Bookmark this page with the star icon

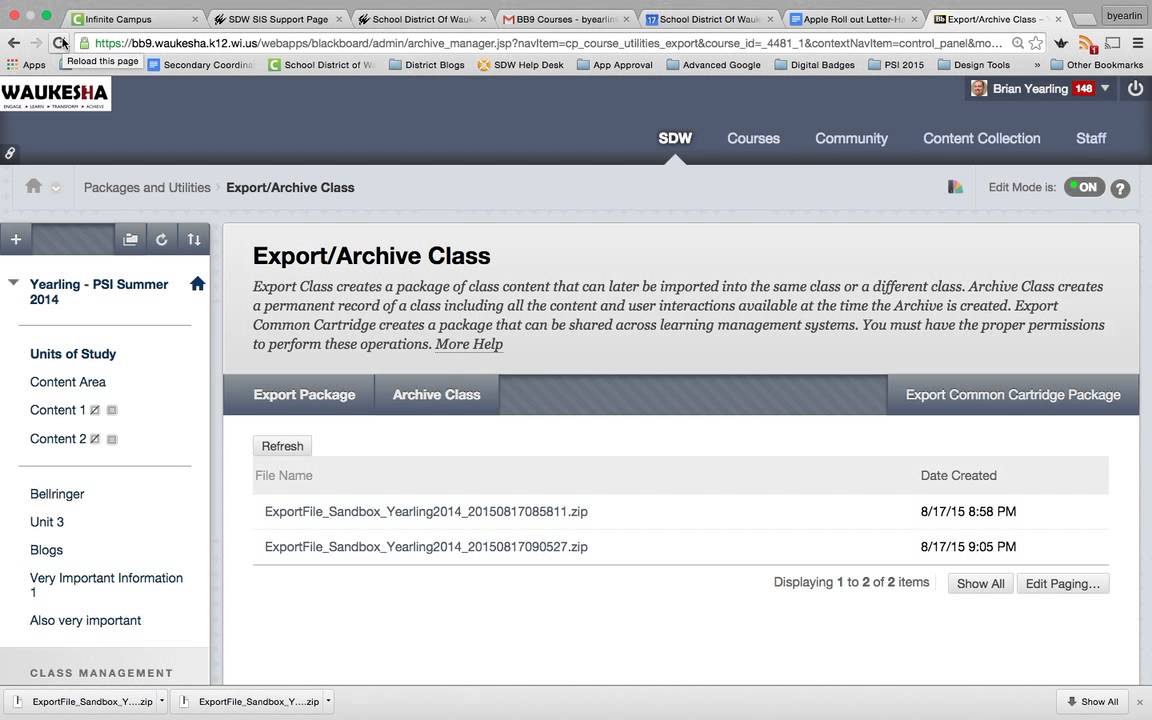click(1036, 43)
